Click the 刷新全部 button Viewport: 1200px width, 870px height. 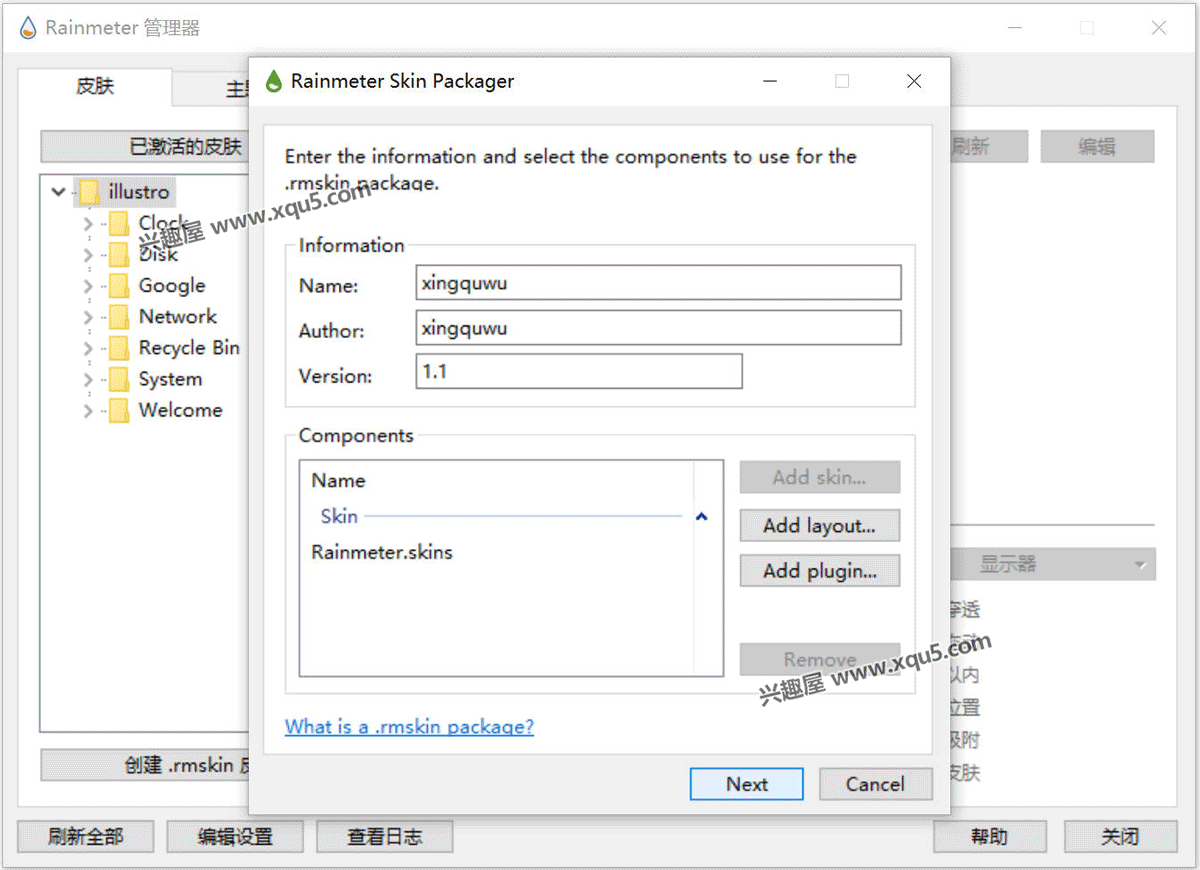click(86, 837)
